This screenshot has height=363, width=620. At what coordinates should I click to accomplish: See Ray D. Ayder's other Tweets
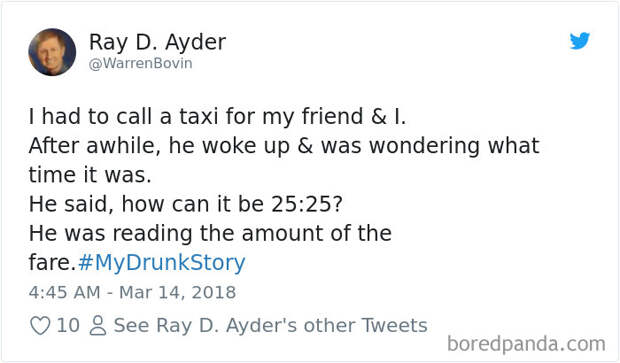pos(270,326)
